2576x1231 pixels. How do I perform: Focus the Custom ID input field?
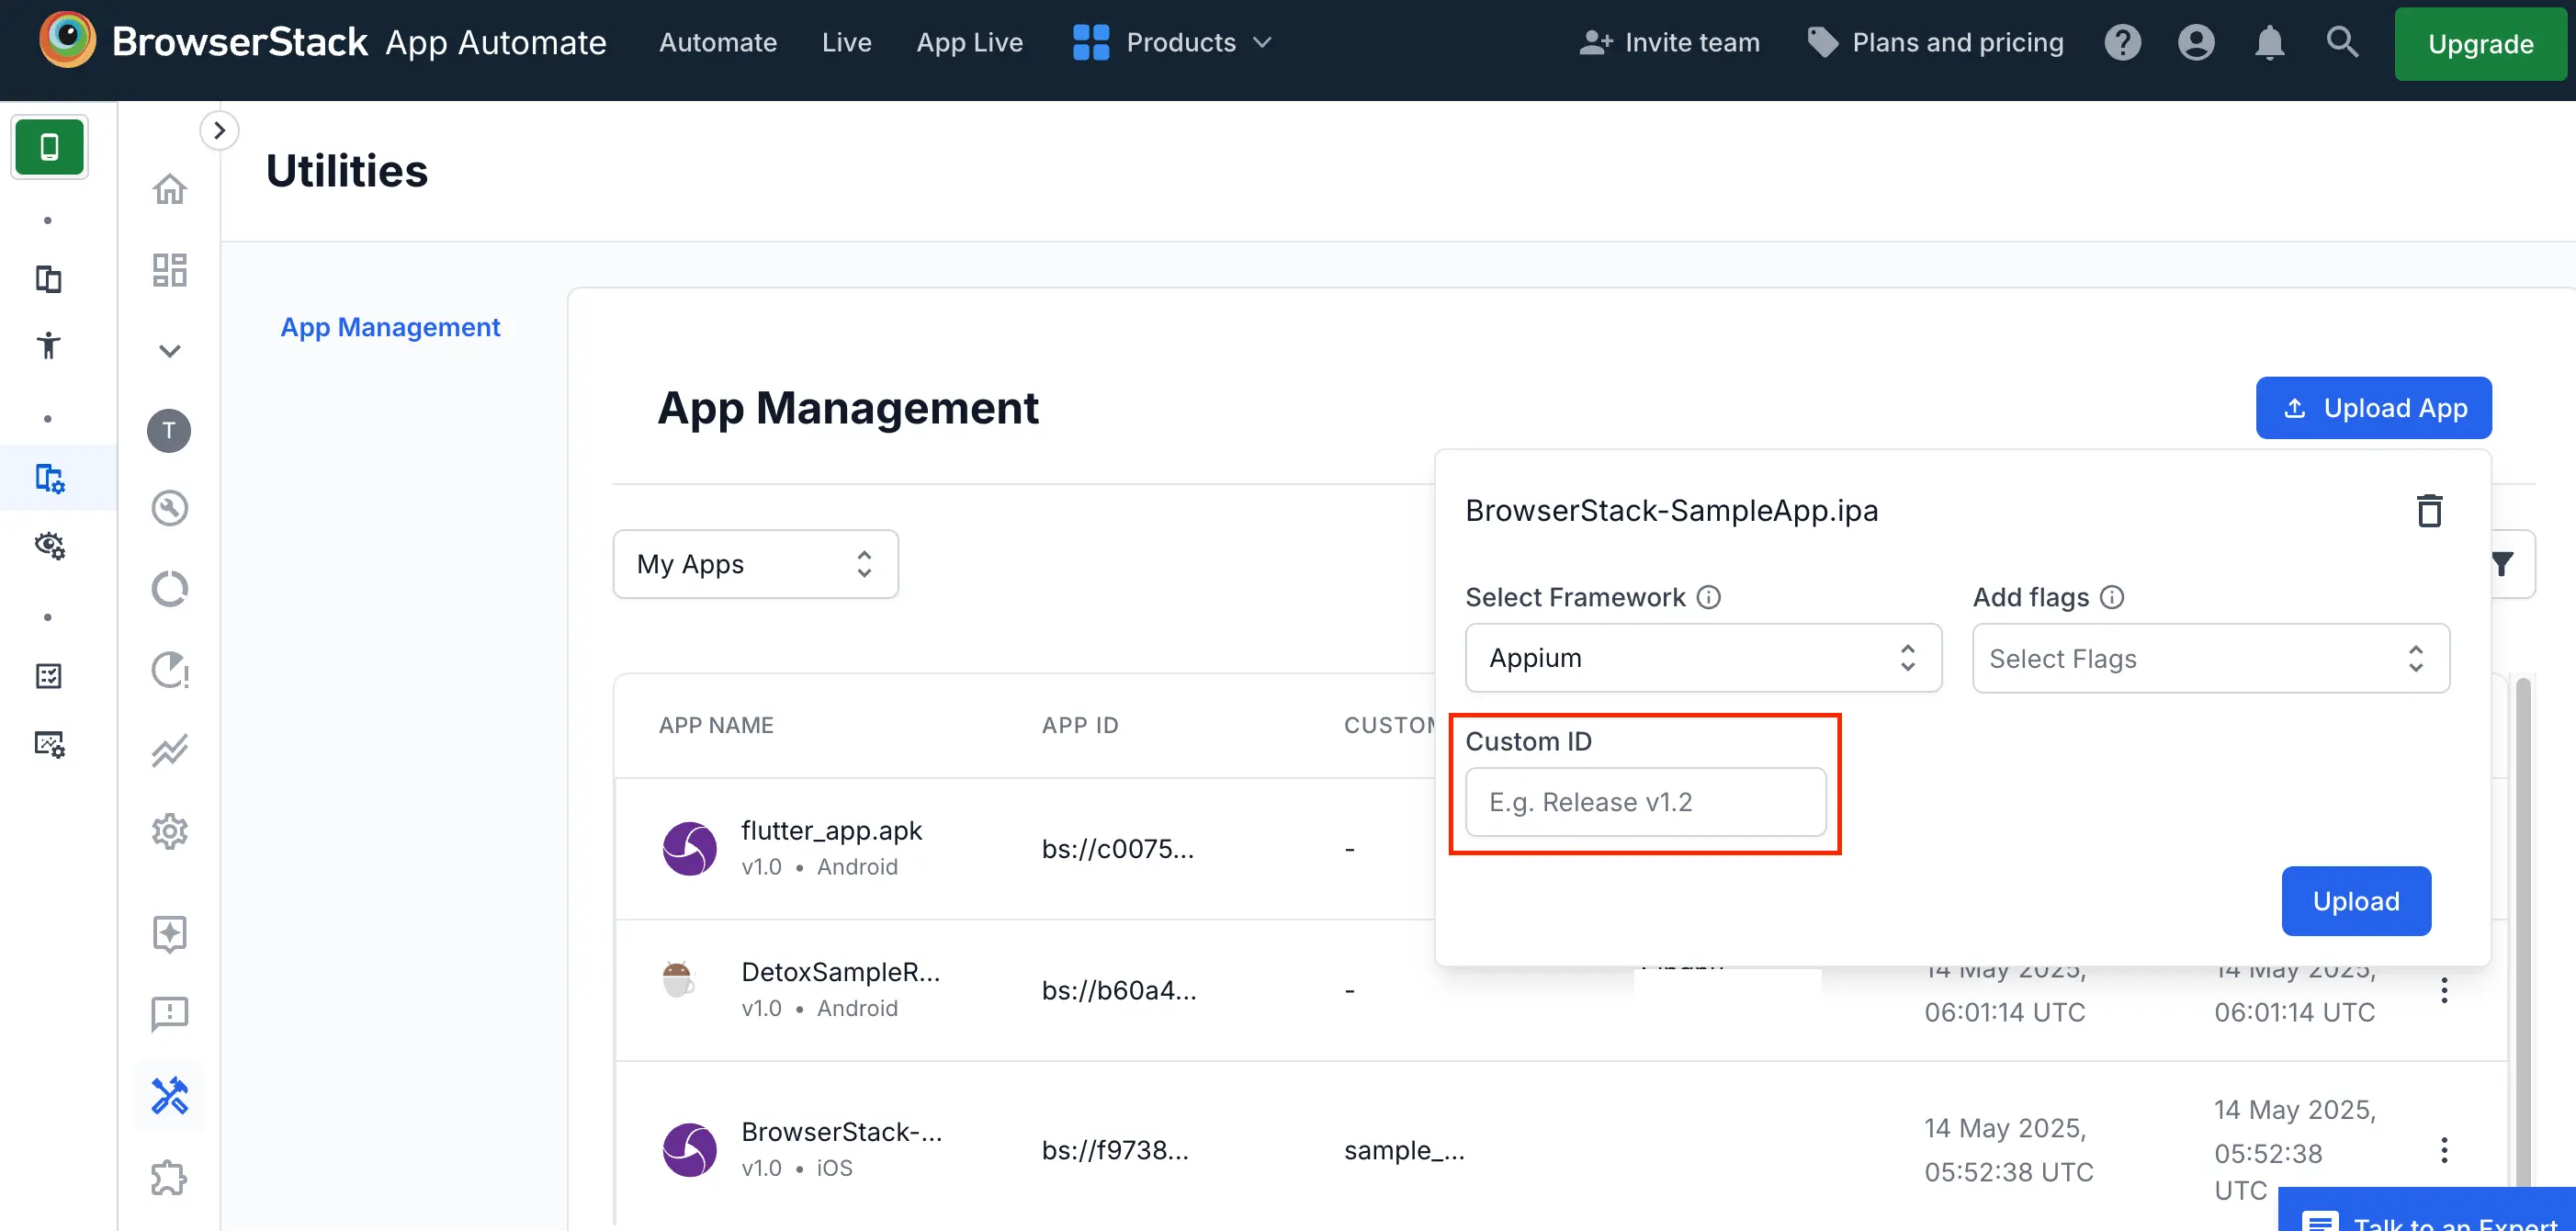point(1645,802)
